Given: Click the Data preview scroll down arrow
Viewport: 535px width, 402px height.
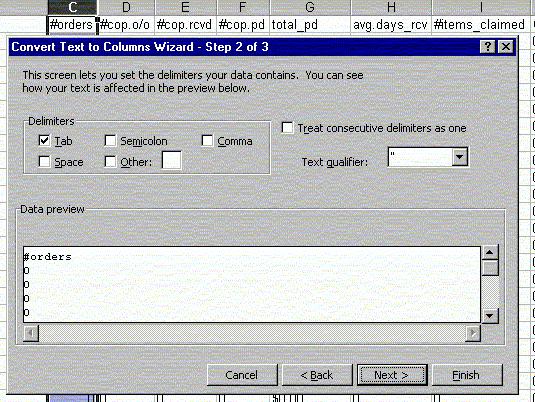Looking at the screenshot, I should point(490,316).
